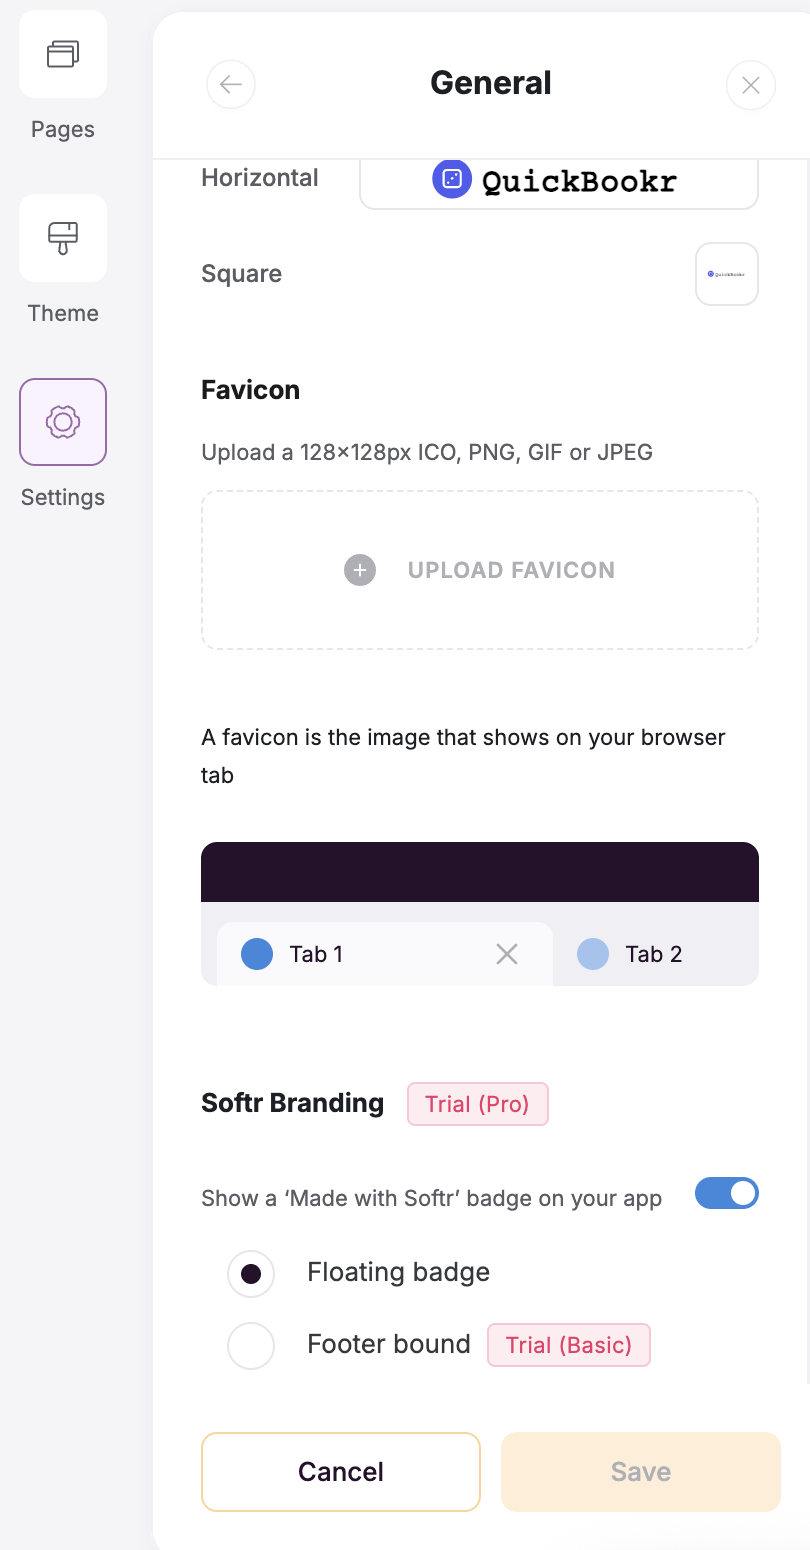Image resolution: width=810 pixels, height=1550 pixels.
Task: Switch to Tab 2 in favicon preview
Action: (x=654, y=954)
